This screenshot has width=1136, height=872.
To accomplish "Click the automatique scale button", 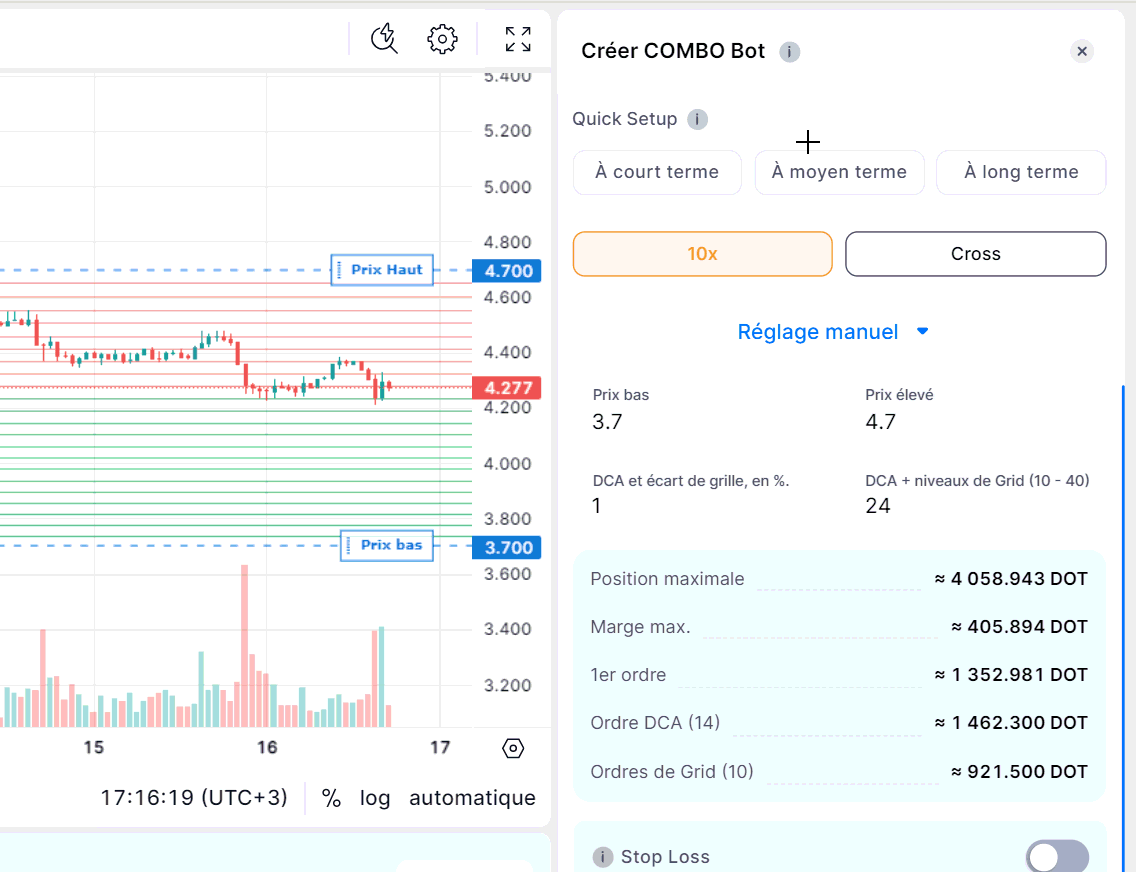I will pyautogui.click(x=472, y=798).
